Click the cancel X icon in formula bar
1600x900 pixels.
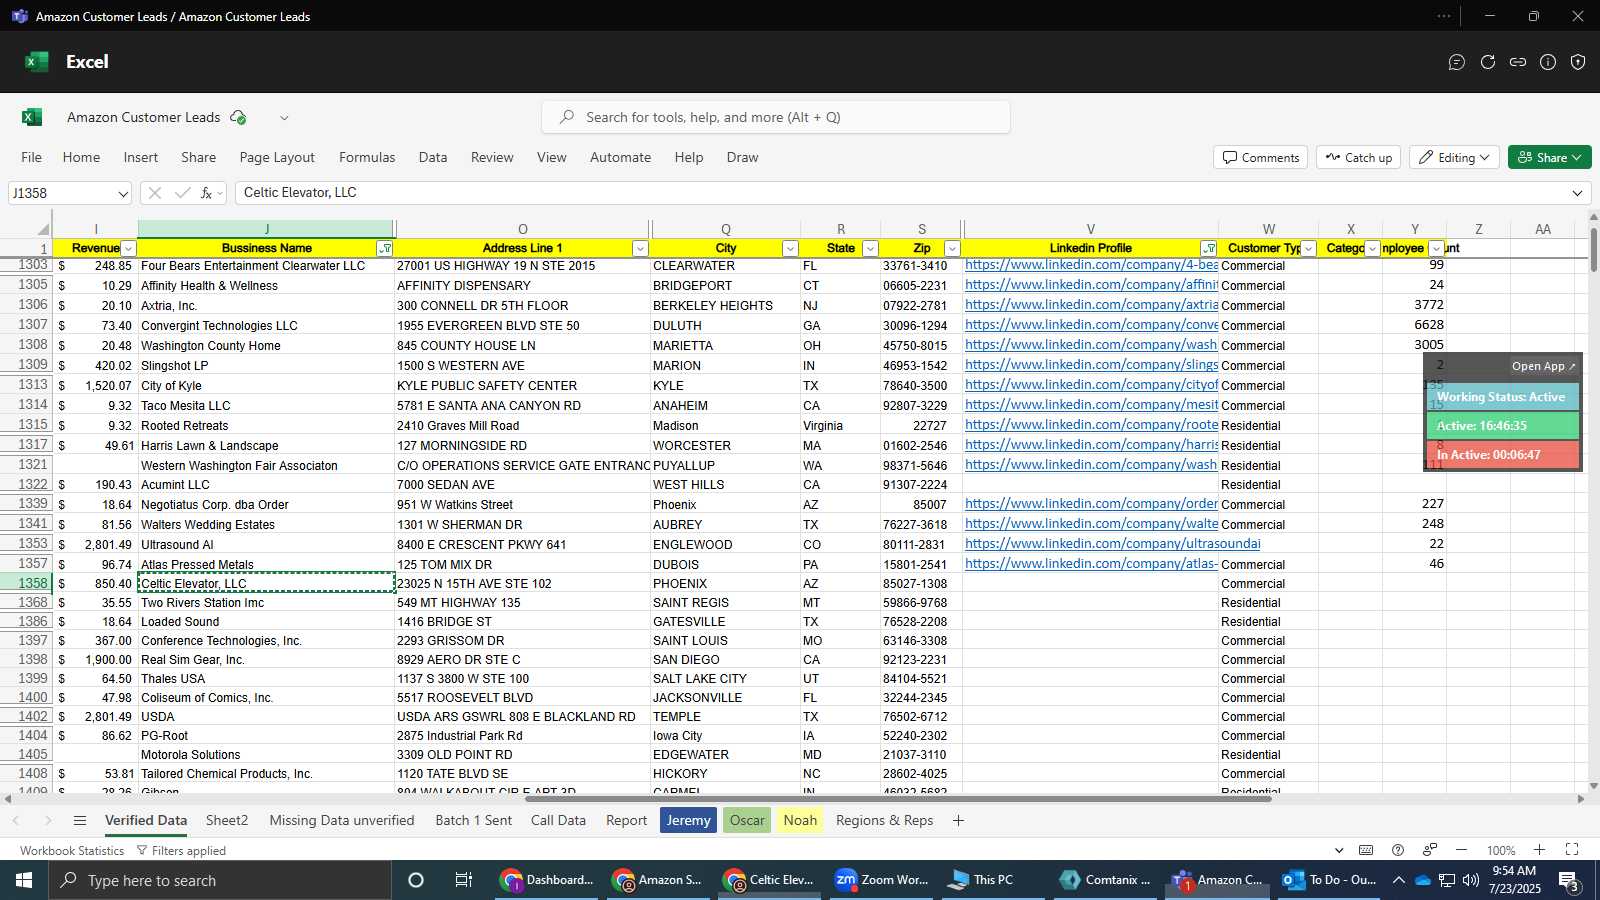point(154,193)
